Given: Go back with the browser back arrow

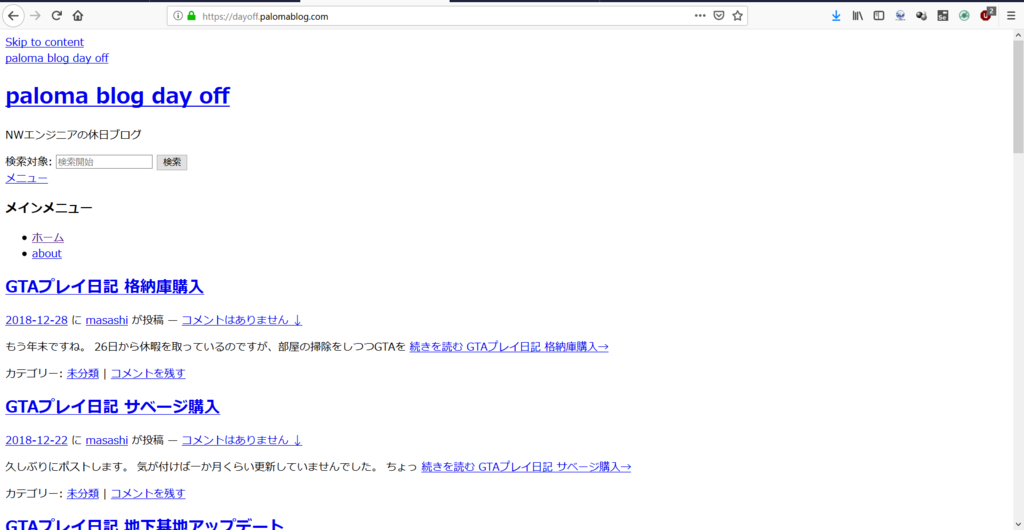Looking at the screenshot, I should coord(13,16).
